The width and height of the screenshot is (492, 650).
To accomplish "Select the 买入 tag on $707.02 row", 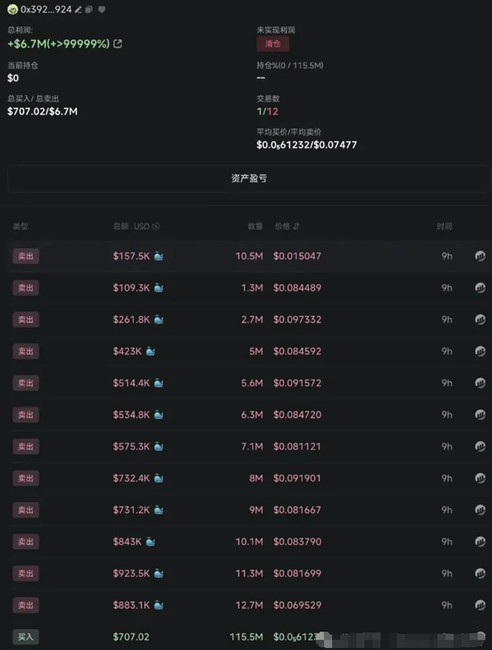I will 26,637.
